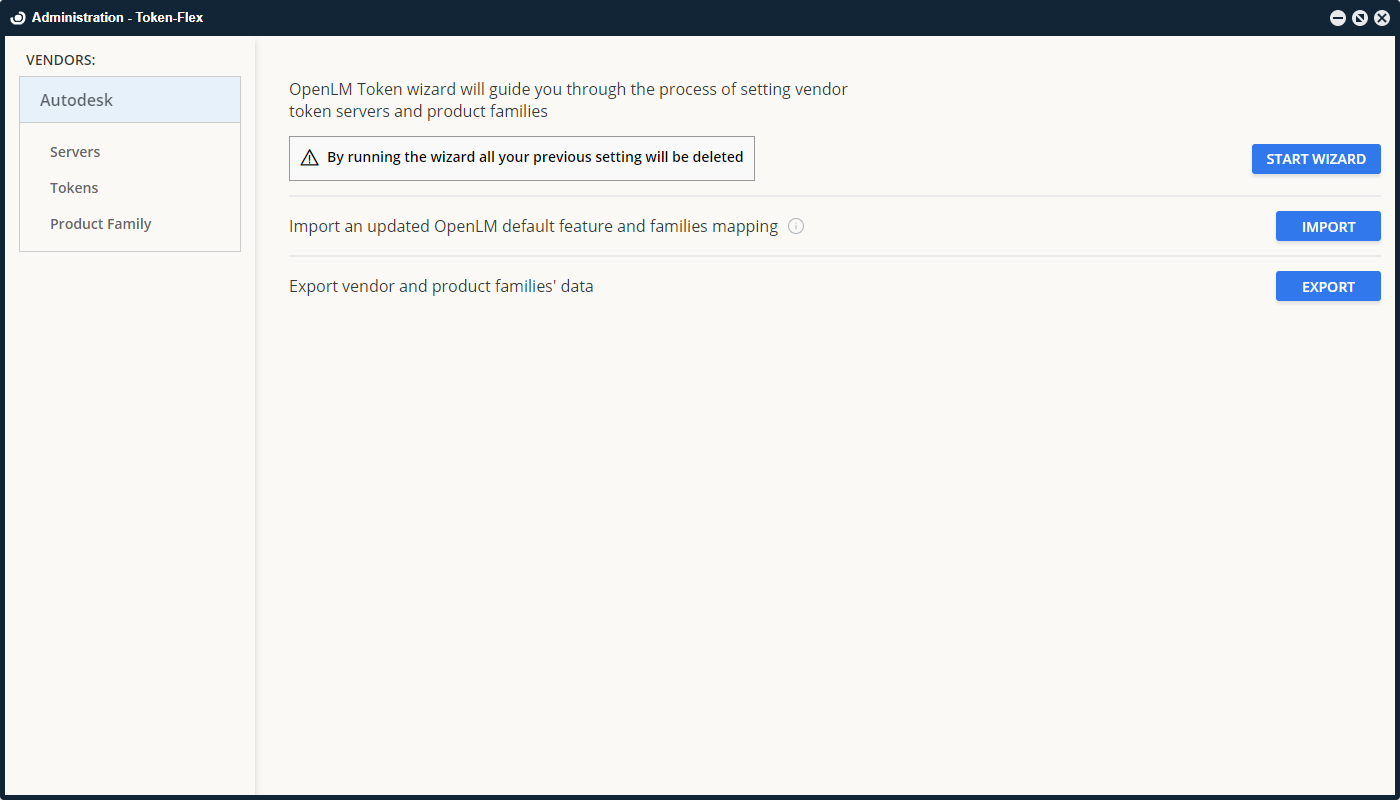Click the settings-deletion warning message box
Screen dimensions: 1400x800
(x=521, y=158)
